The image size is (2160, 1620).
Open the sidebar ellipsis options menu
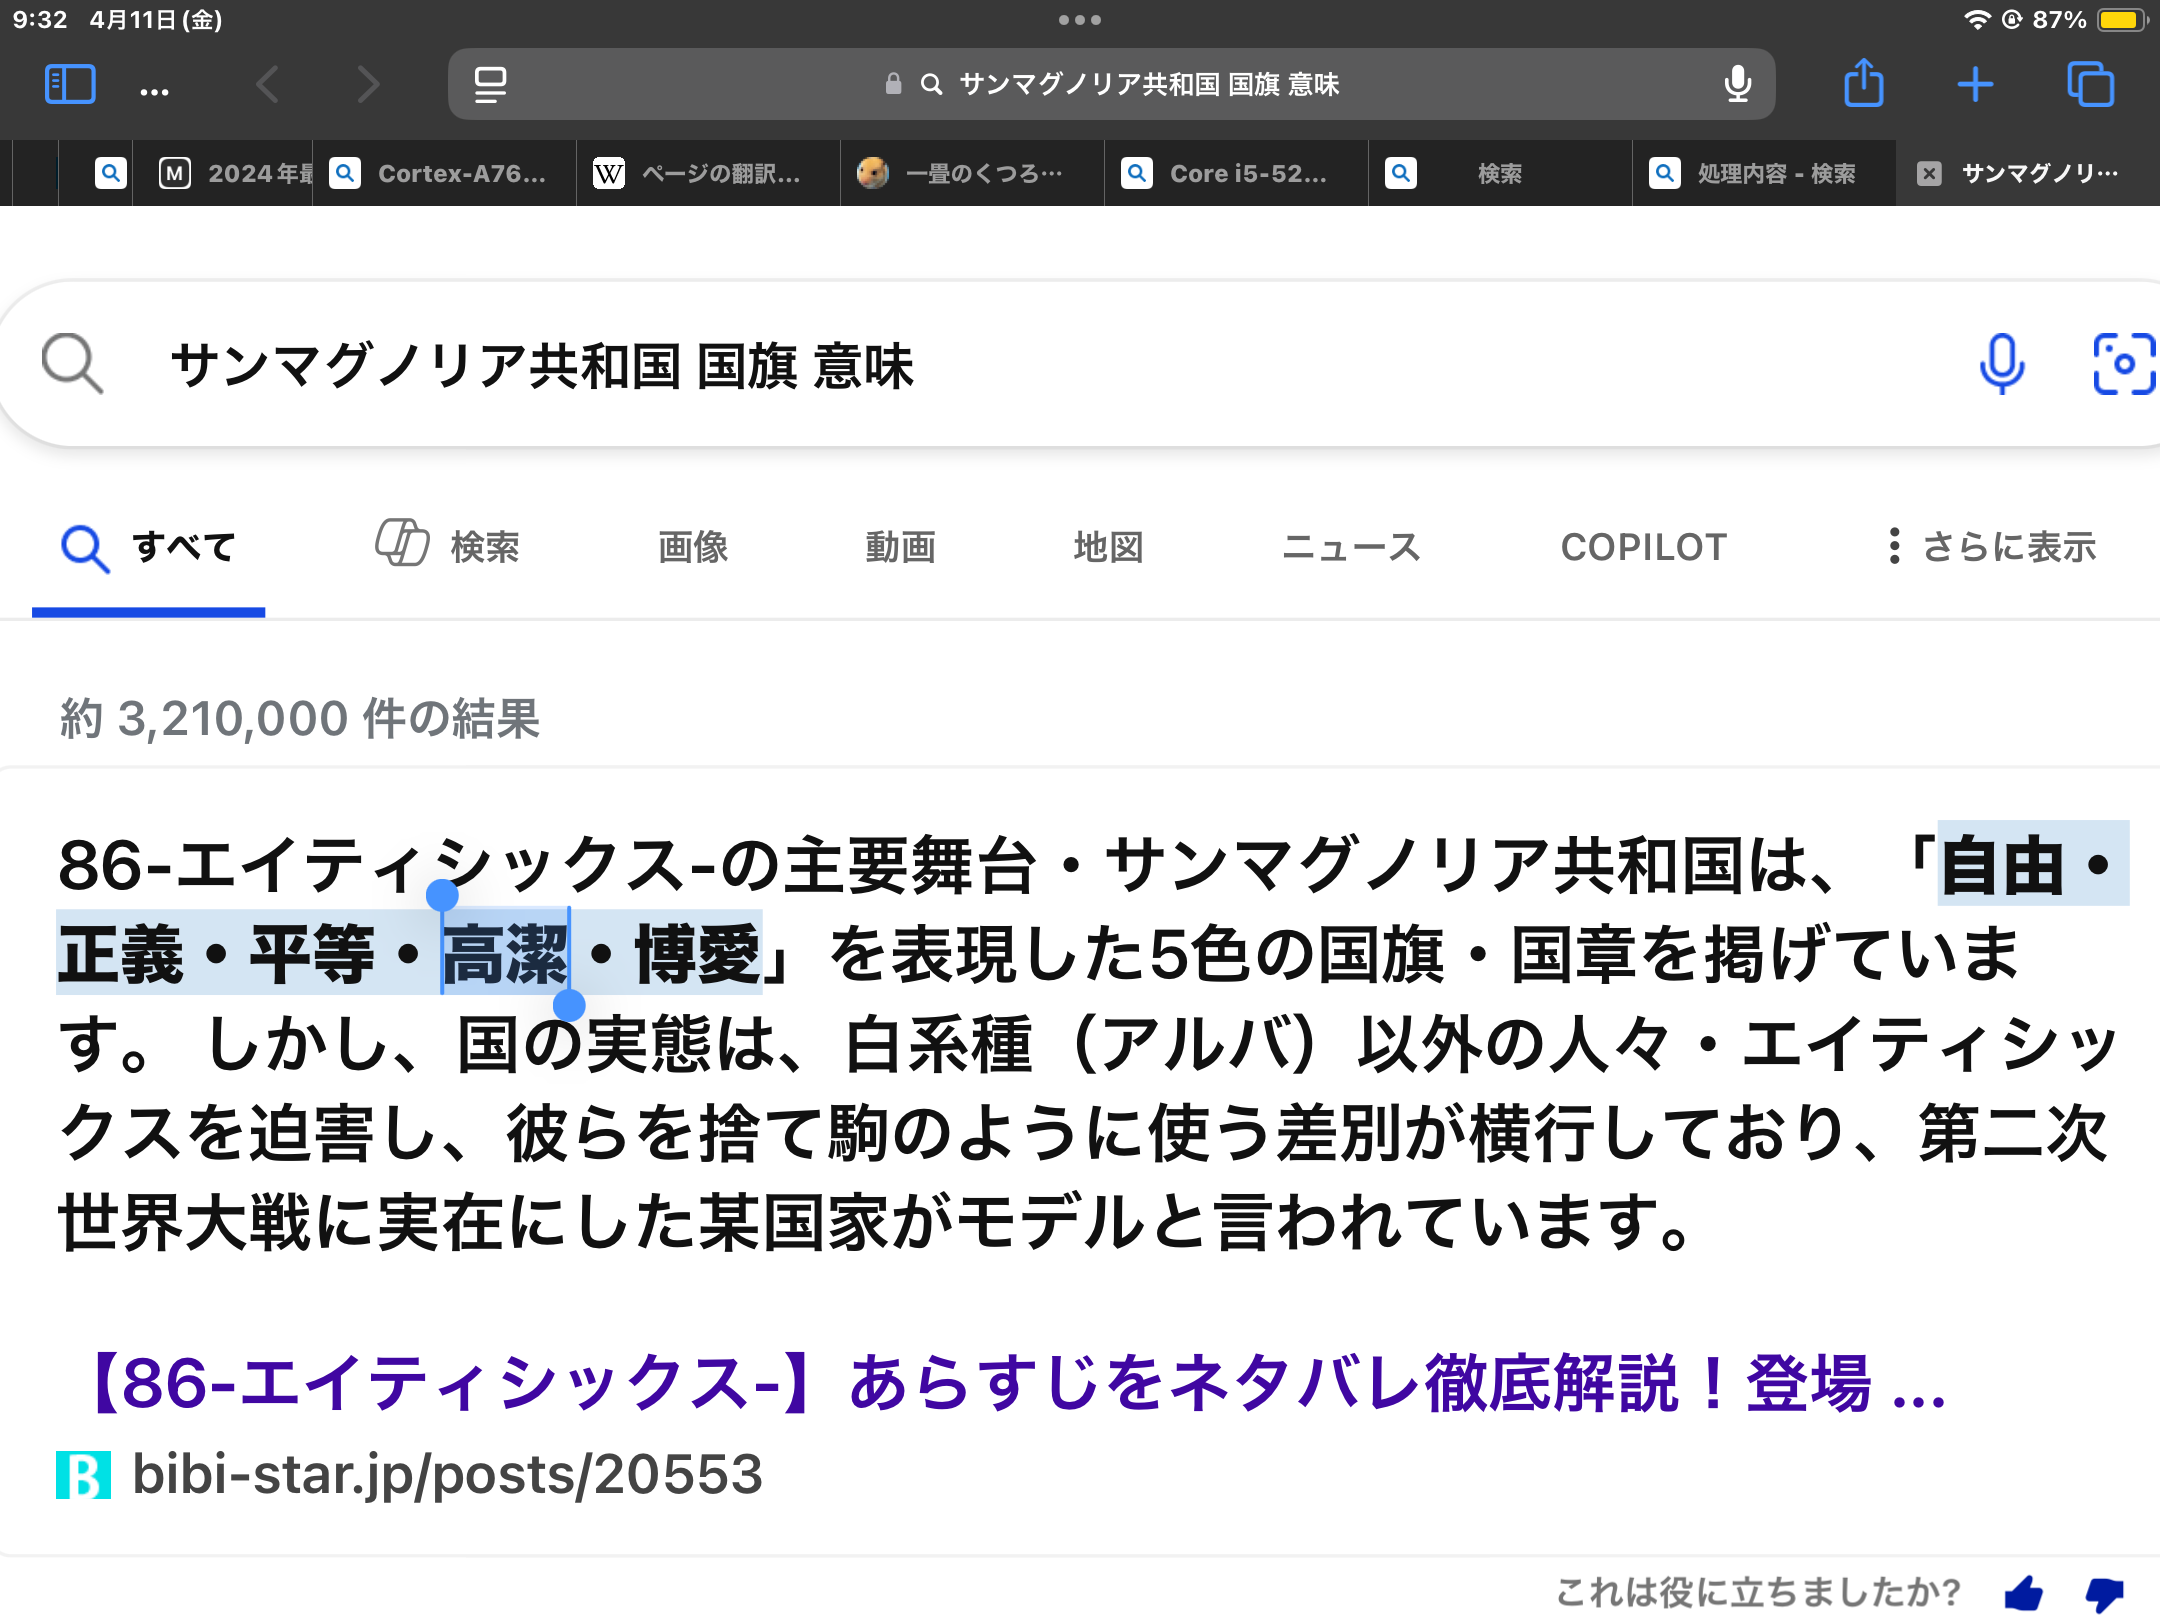pyautogui.click(x=154, y=90)
